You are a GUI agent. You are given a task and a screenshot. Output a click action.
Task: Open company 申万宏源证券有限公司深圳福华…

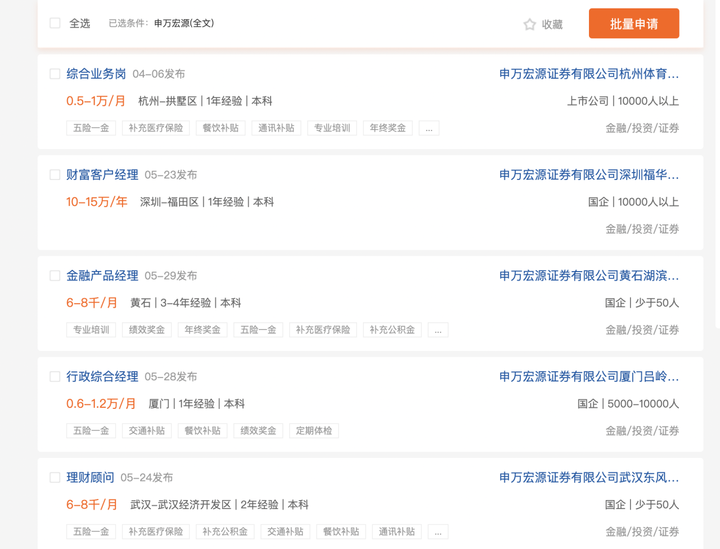click(x=589, y=175)
